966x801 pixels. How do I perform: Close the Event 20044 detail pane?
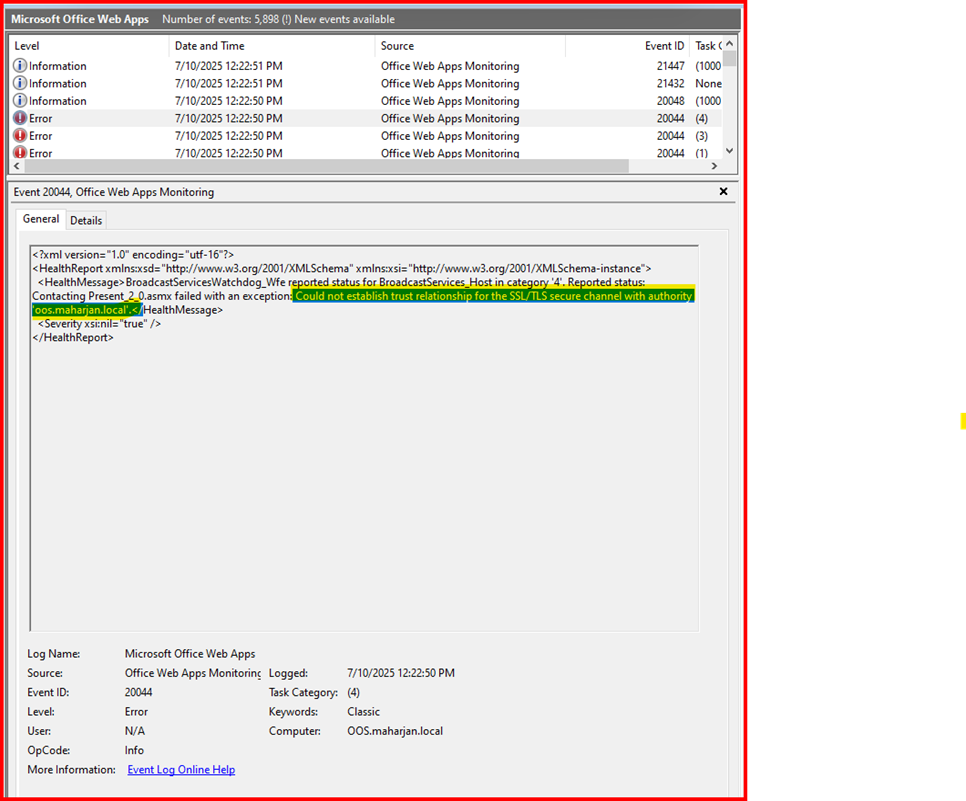[x=724, y=192]
